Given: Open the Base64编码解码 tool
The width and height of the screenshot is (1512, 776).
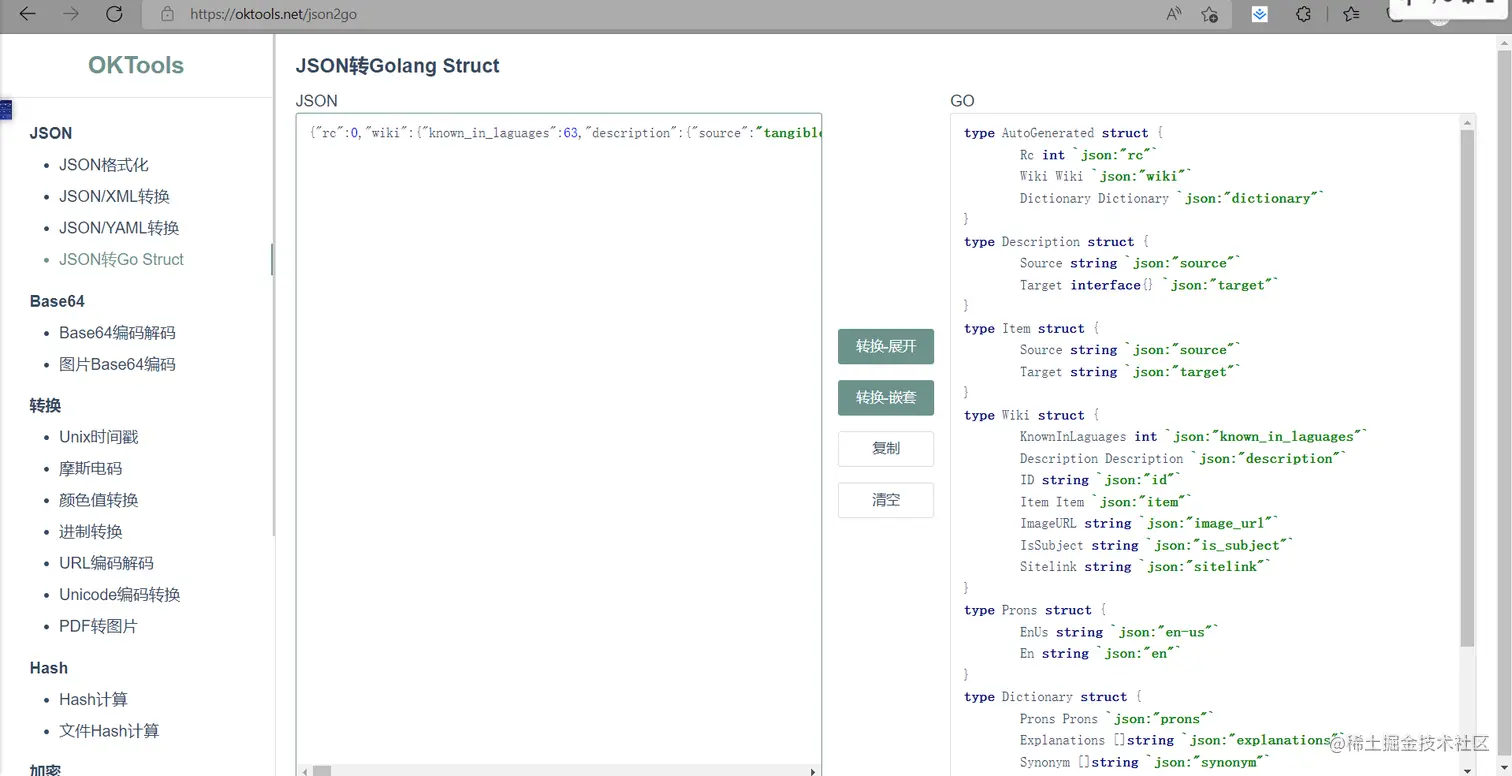Looking at the screenshot, I should click(117, 333).
